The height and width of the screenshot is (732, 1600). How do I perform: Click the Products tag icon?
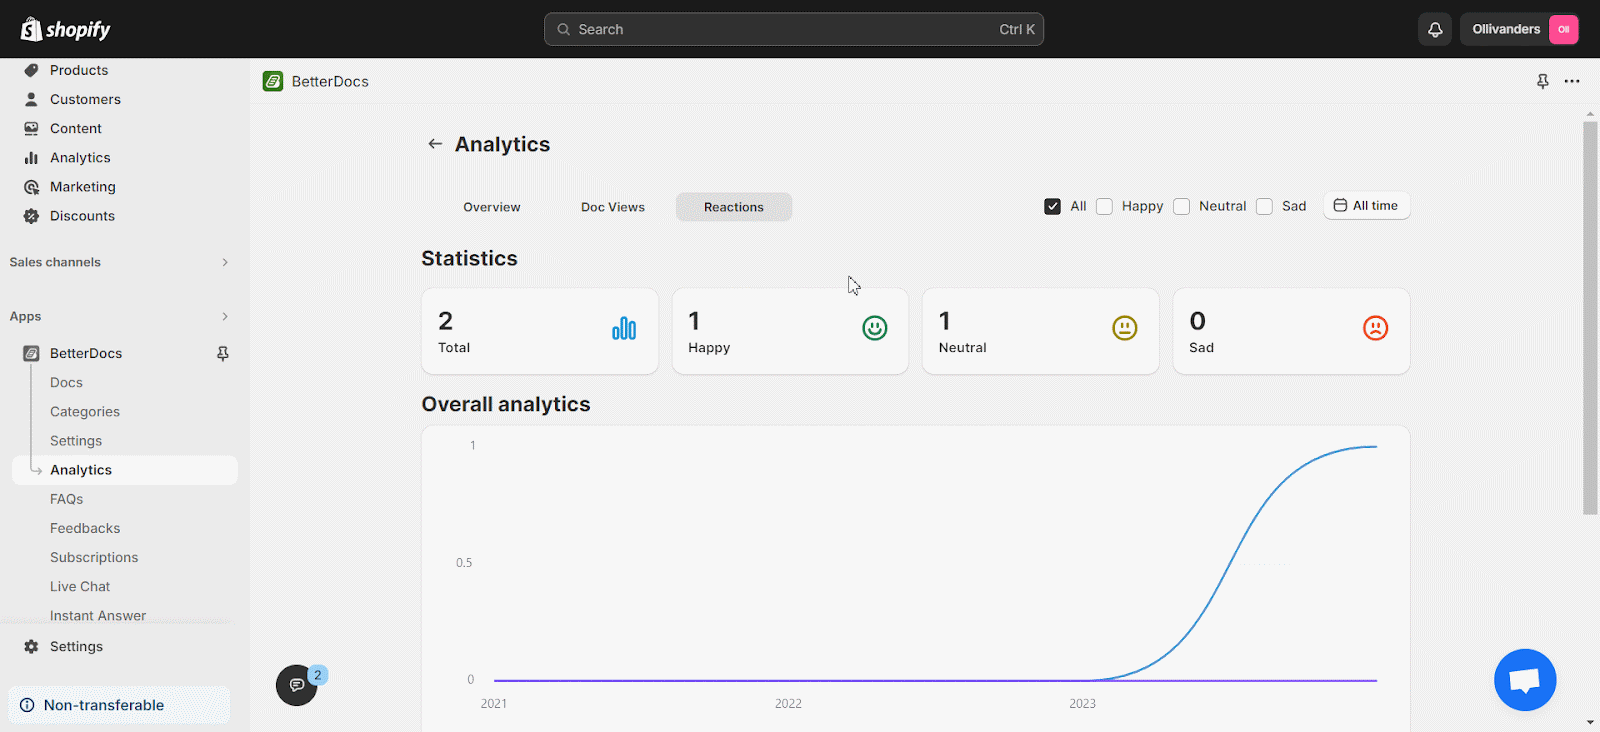(x=31, y=70)
